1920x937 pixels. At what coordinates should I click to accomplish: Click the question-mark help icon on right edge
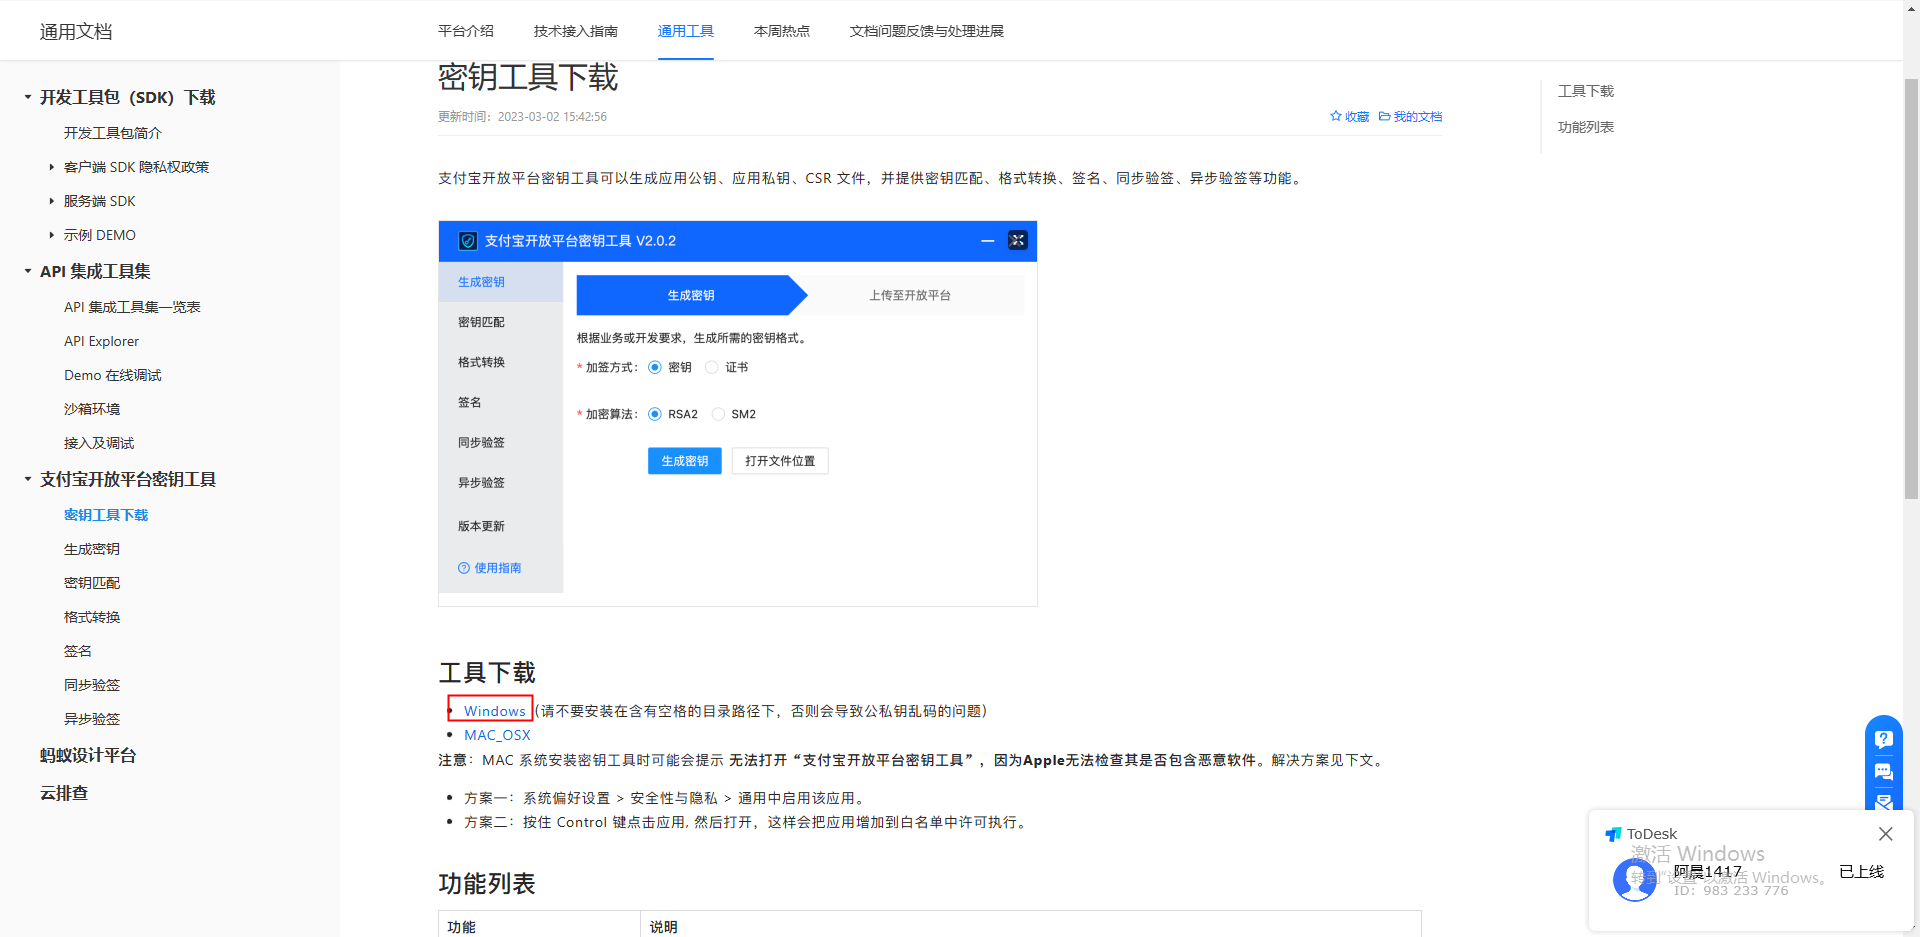pos(1884,739)
